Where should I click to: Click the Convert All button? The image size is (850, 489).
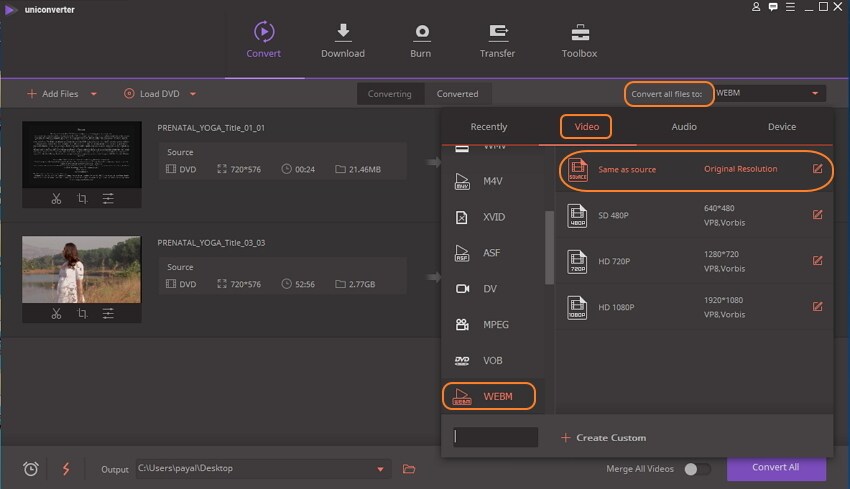(x=776, y=468)
